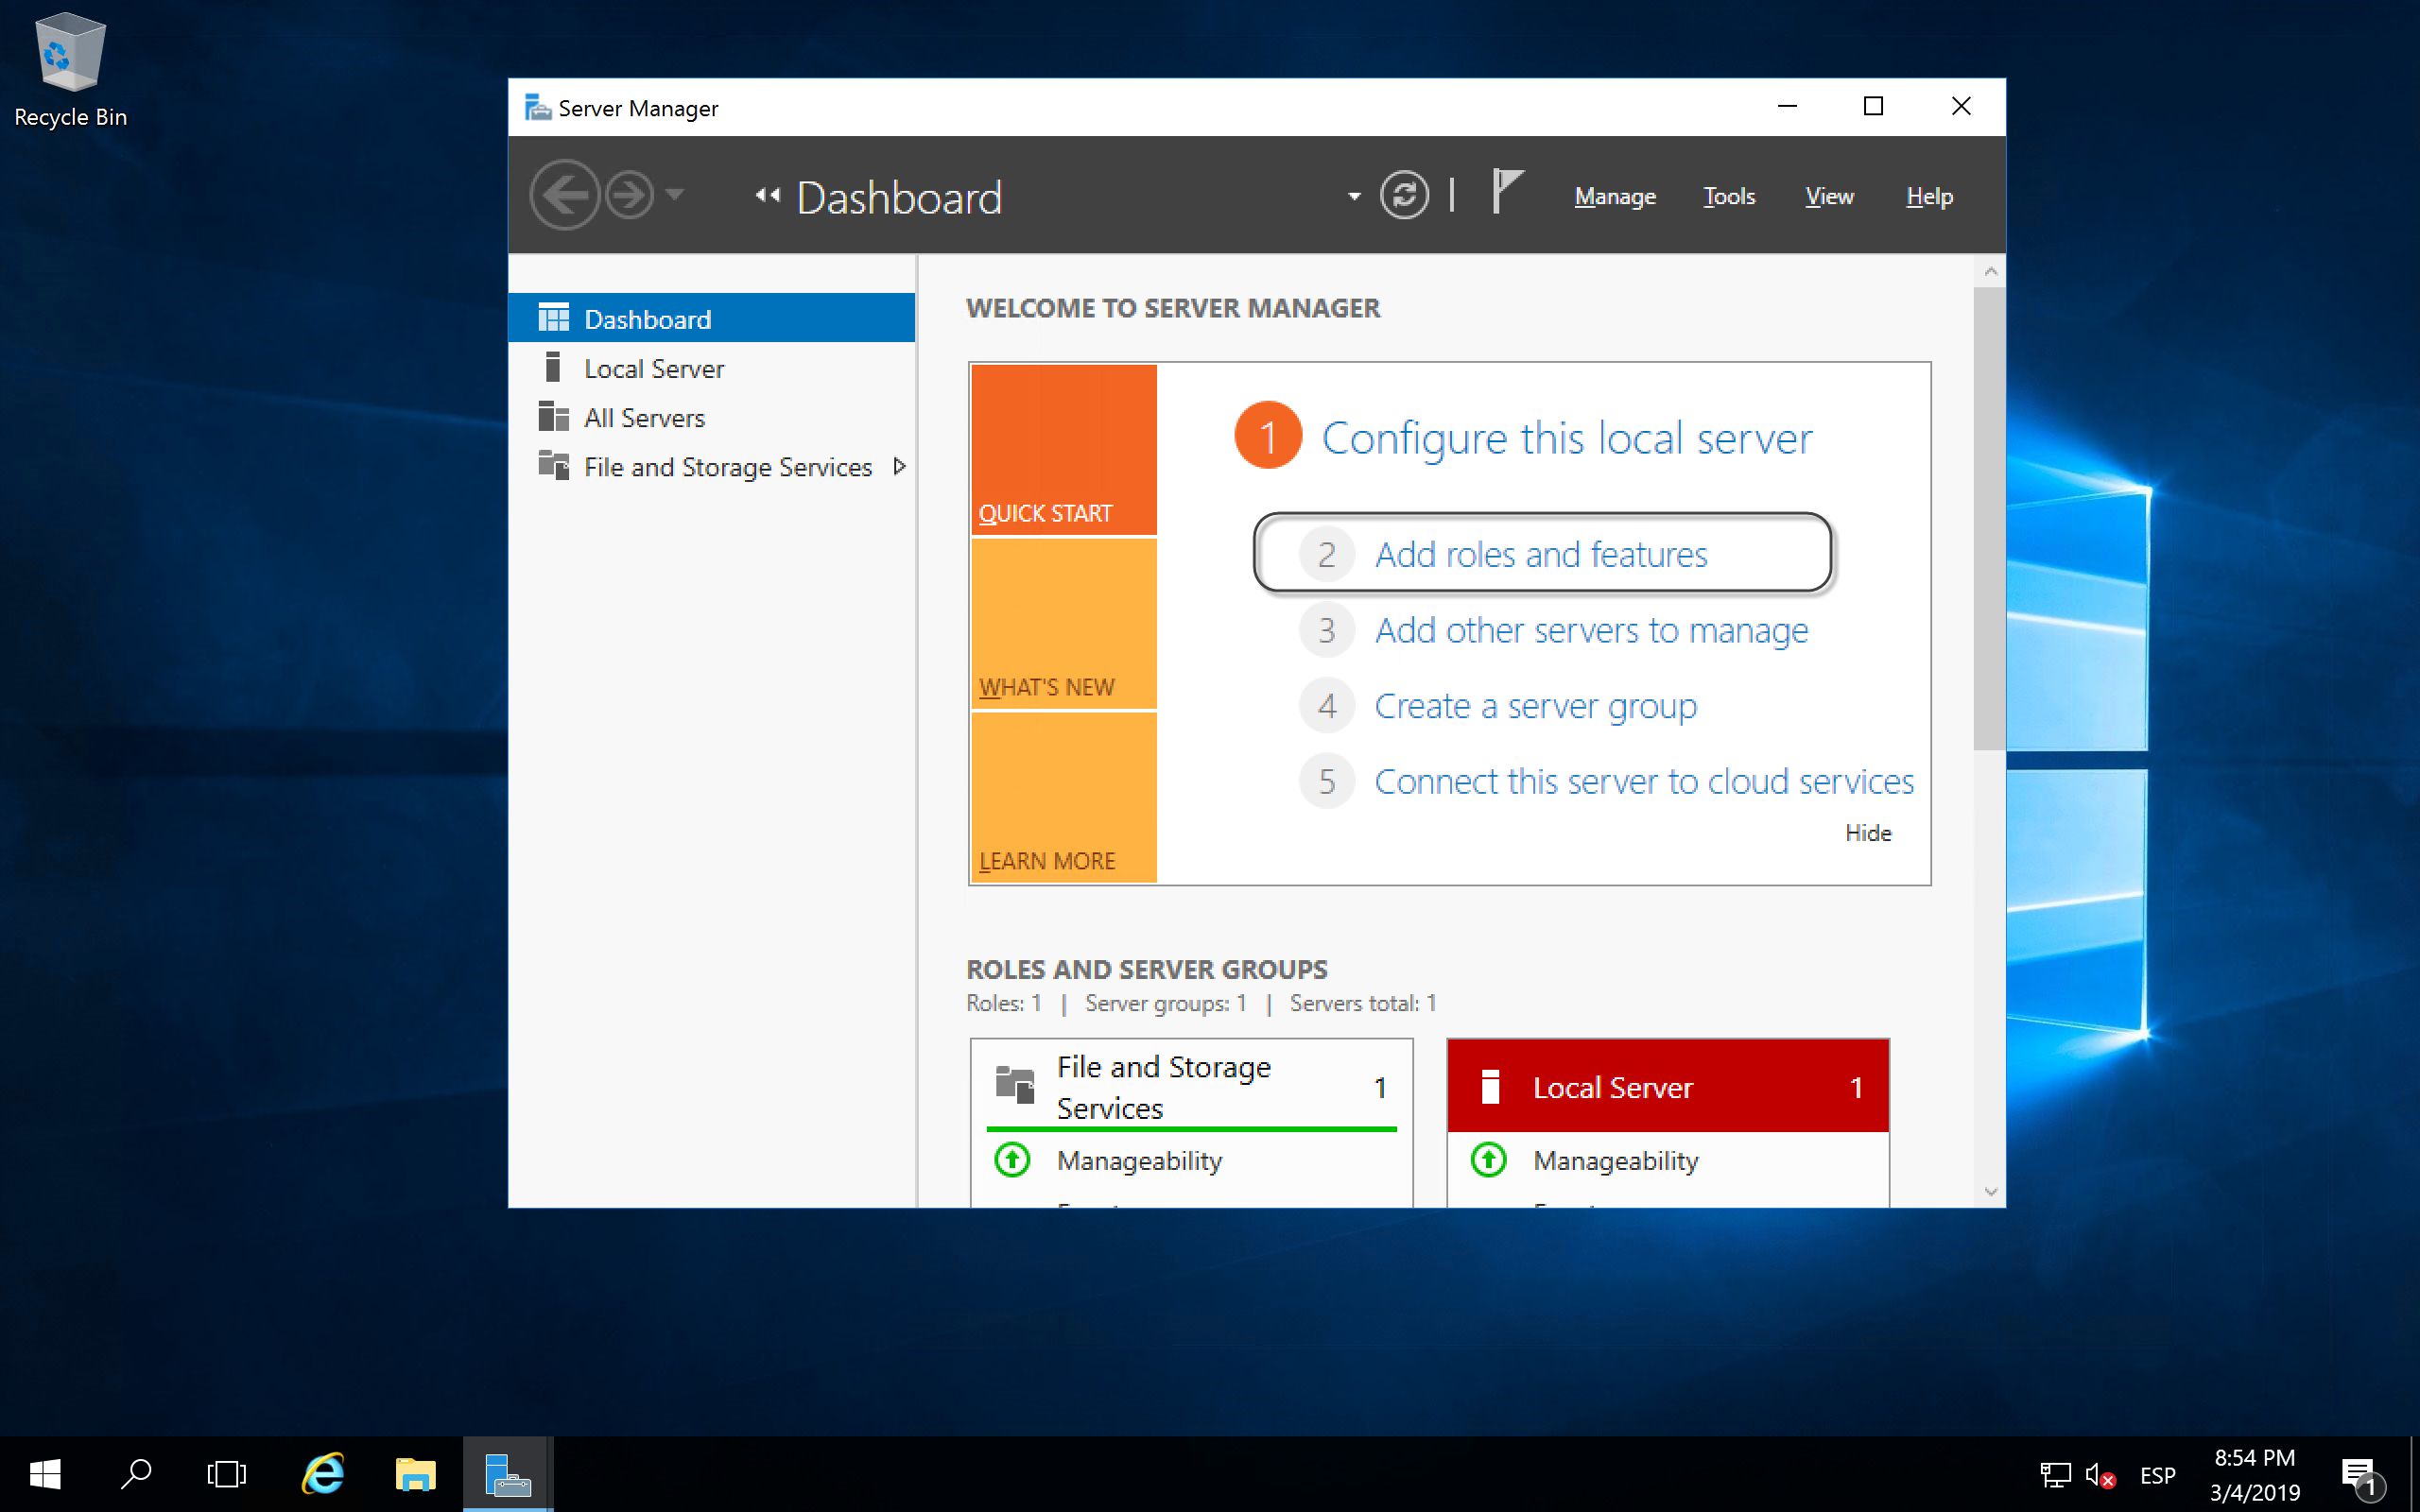The width and height of the screenshot is (2420, 1512).
Task: Open the Help menu
Action: point(1929,196)
